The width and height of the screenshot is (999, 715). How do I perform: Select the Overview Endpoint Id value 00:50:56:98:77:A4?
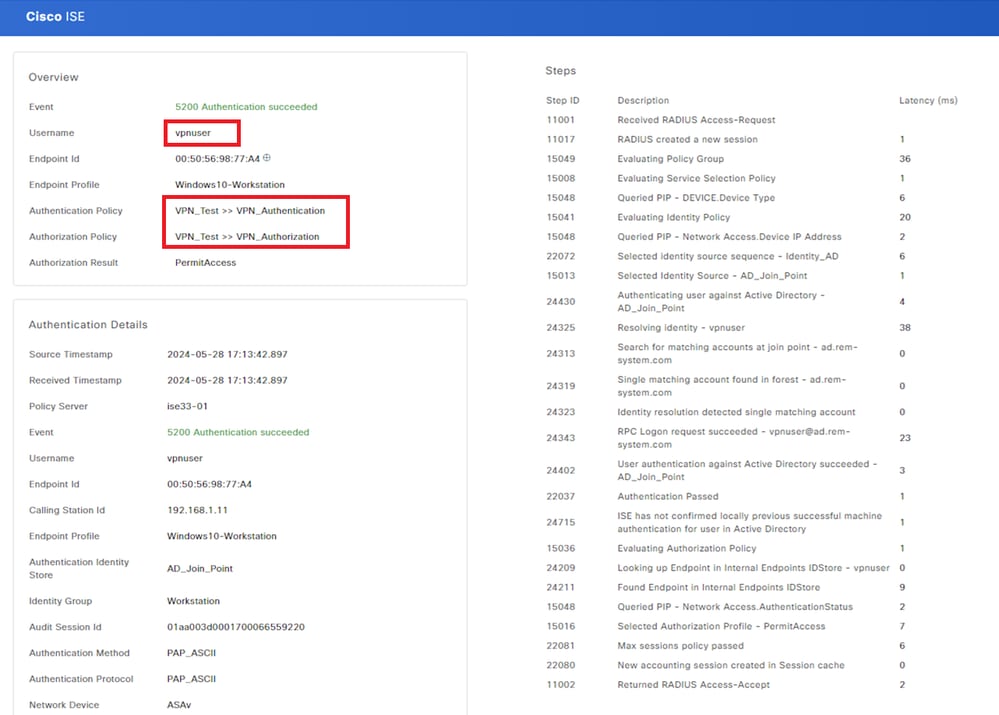(217, 159)
